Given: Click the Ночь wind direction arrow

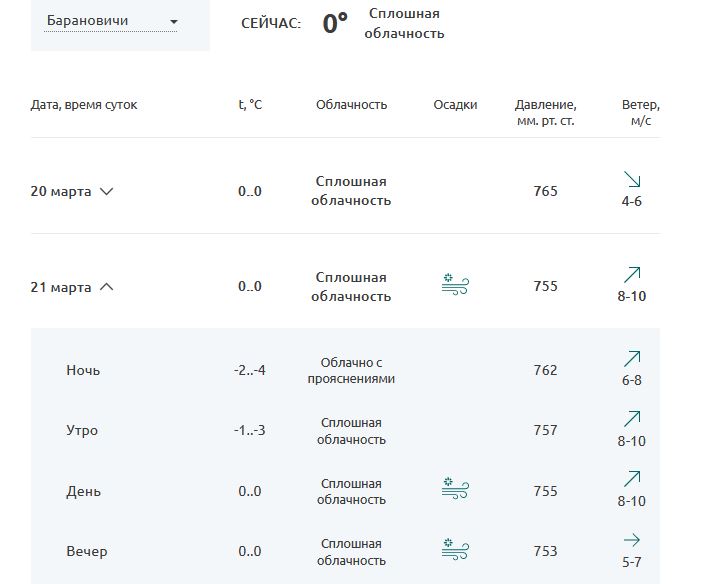Looking at the screenshot, I should pos(632,359).
